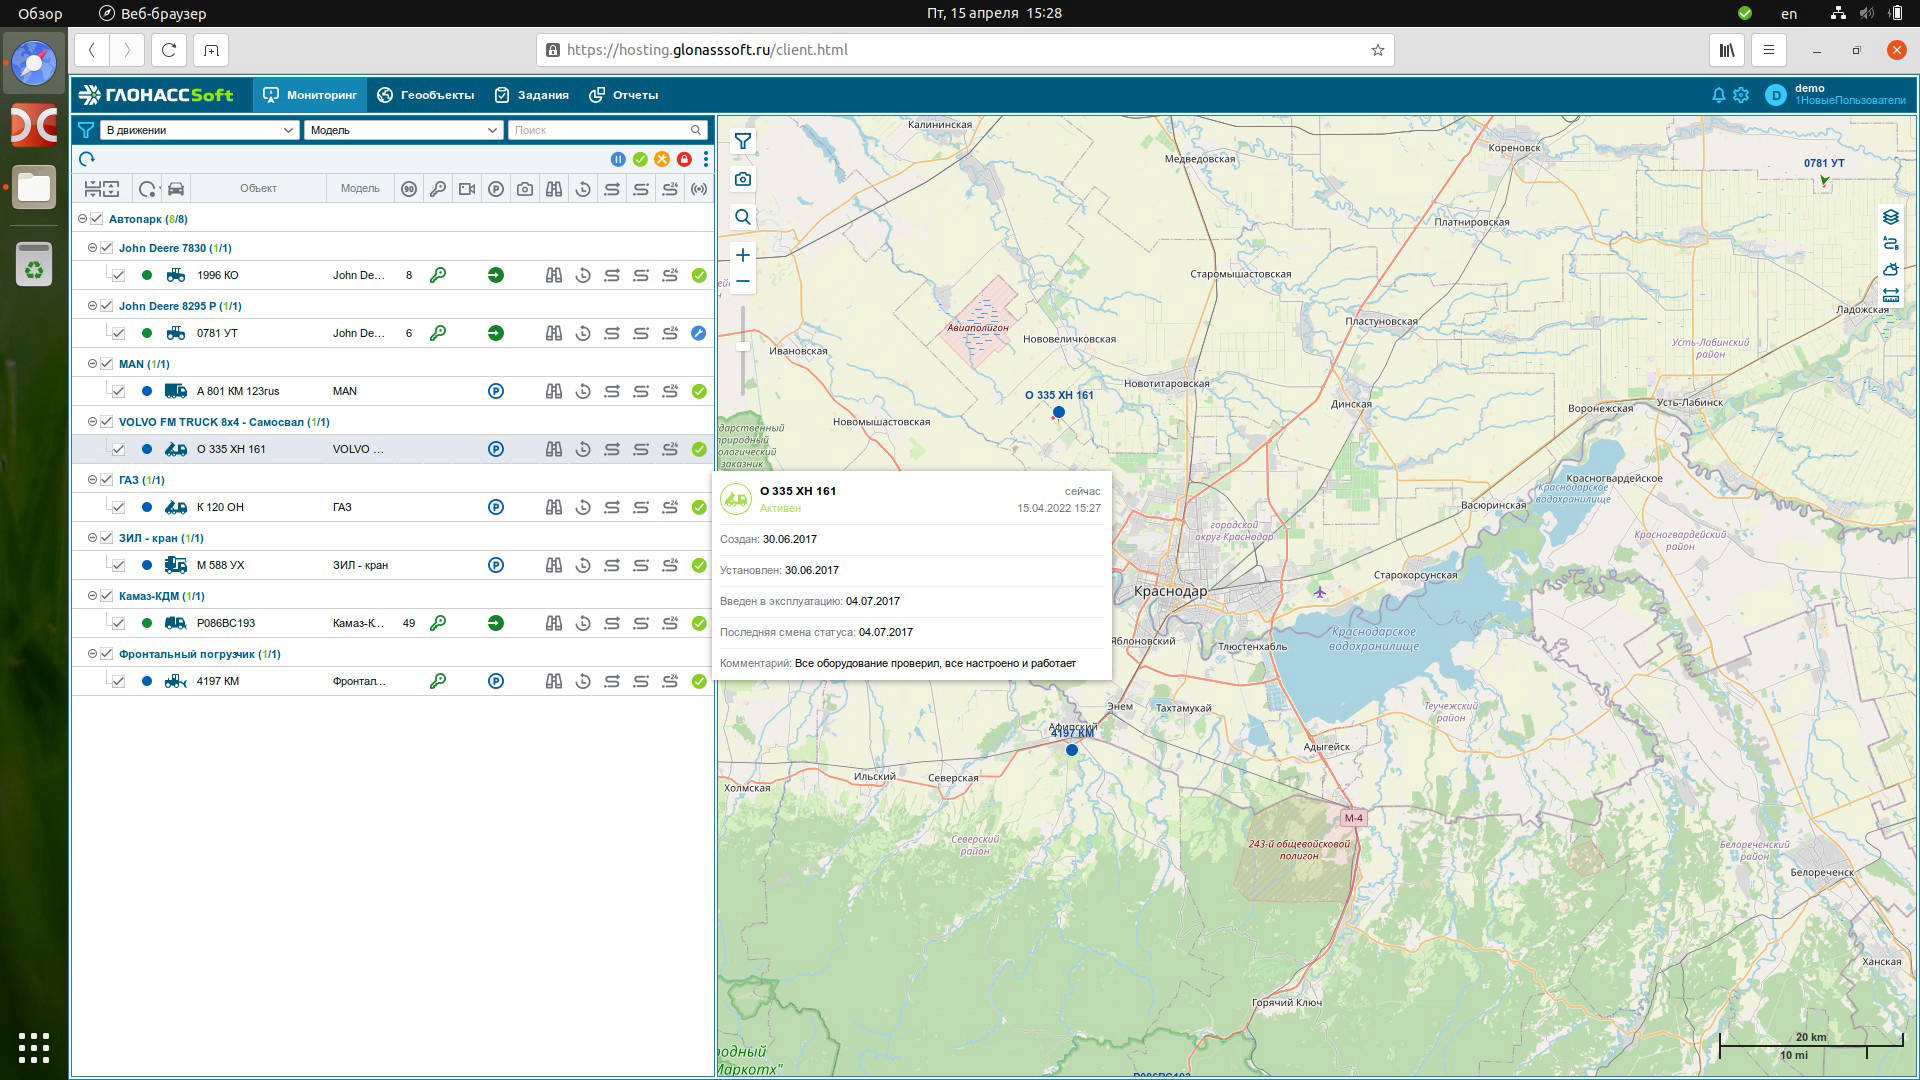Collapse the John Deere 7830 group
Screen dimensions: 1920x1080
(92, 248)
